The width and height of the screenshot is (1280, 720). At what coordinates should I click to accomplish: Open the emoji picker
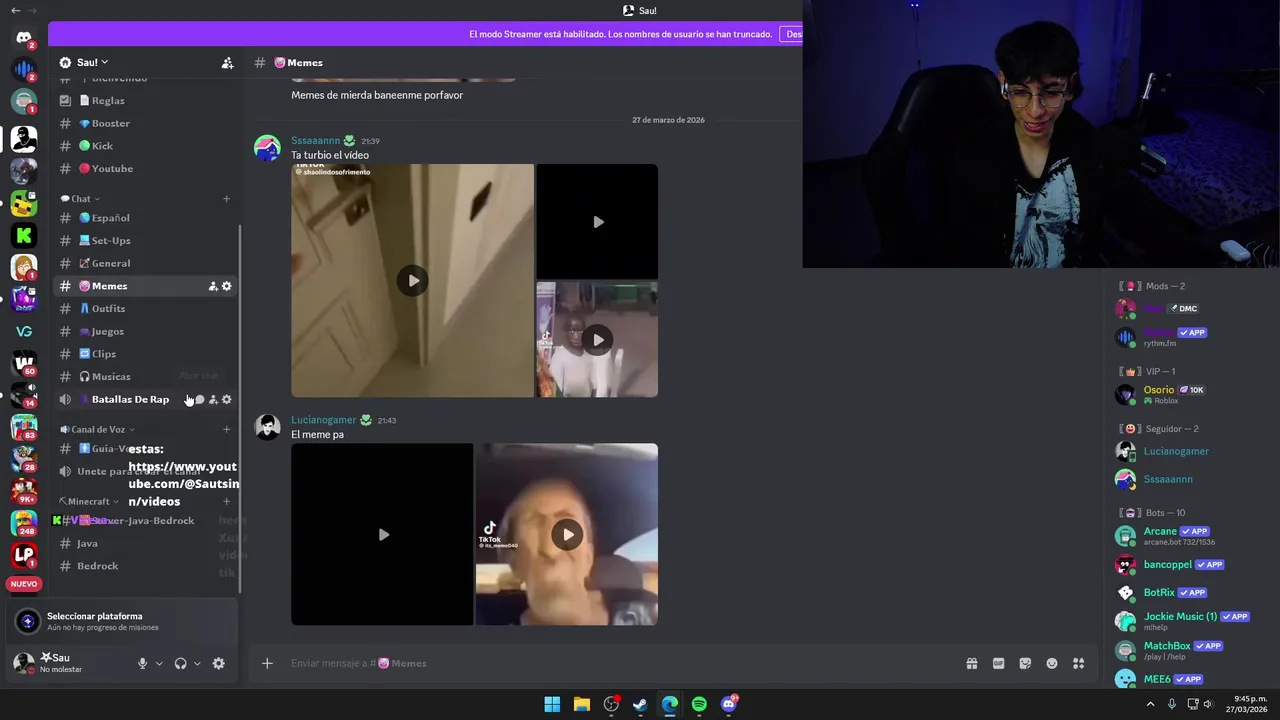click(1052, 663)
